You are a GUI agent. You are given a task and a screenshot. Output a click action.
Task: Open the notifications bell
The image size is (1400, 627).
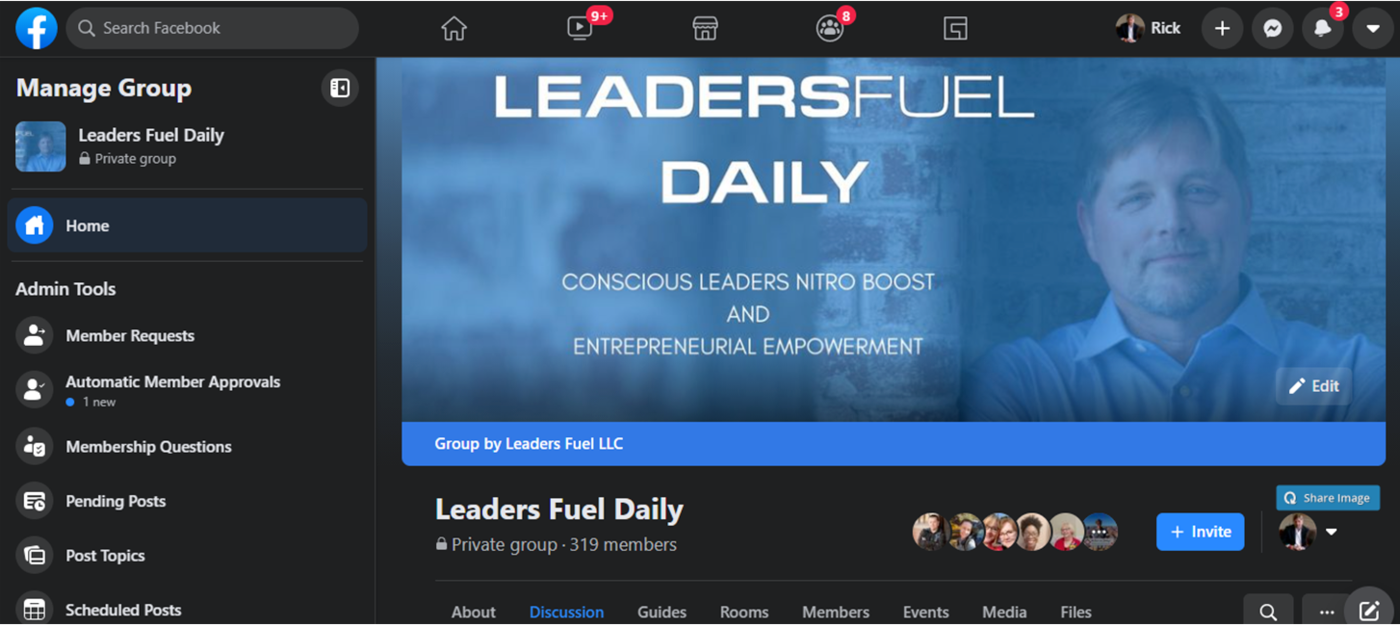(x=1322, y=29)
